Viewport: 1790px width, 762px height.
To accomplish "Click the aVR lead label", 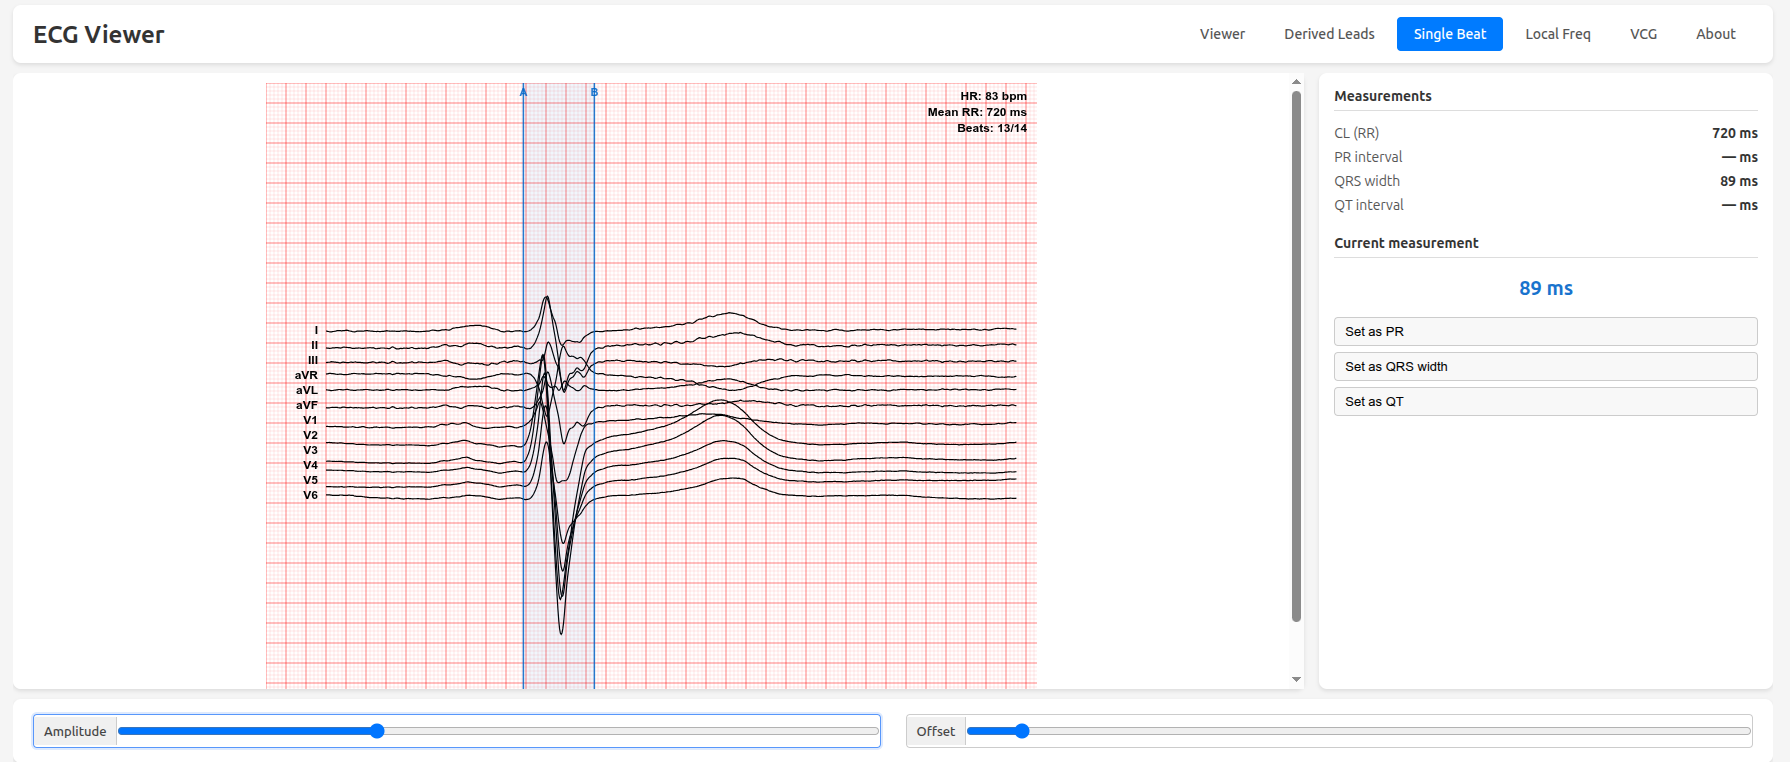I will point(306,375).
